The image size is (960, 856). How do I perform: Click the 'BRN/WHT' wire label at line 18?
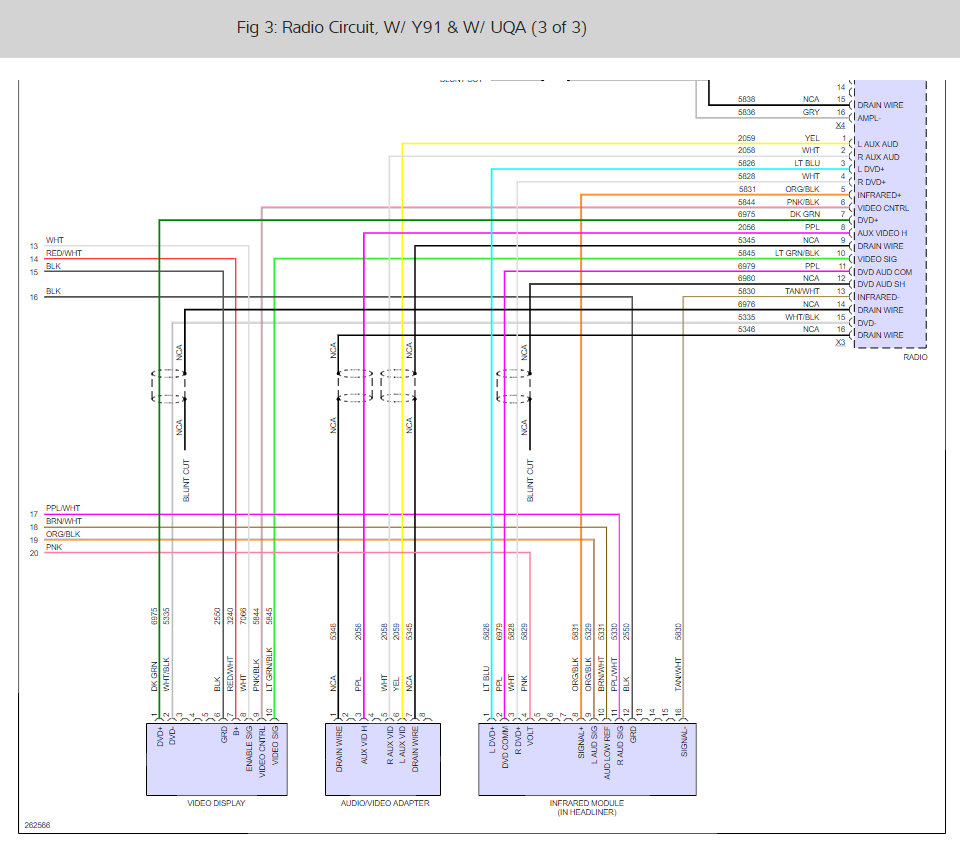(x=64, y=521)
